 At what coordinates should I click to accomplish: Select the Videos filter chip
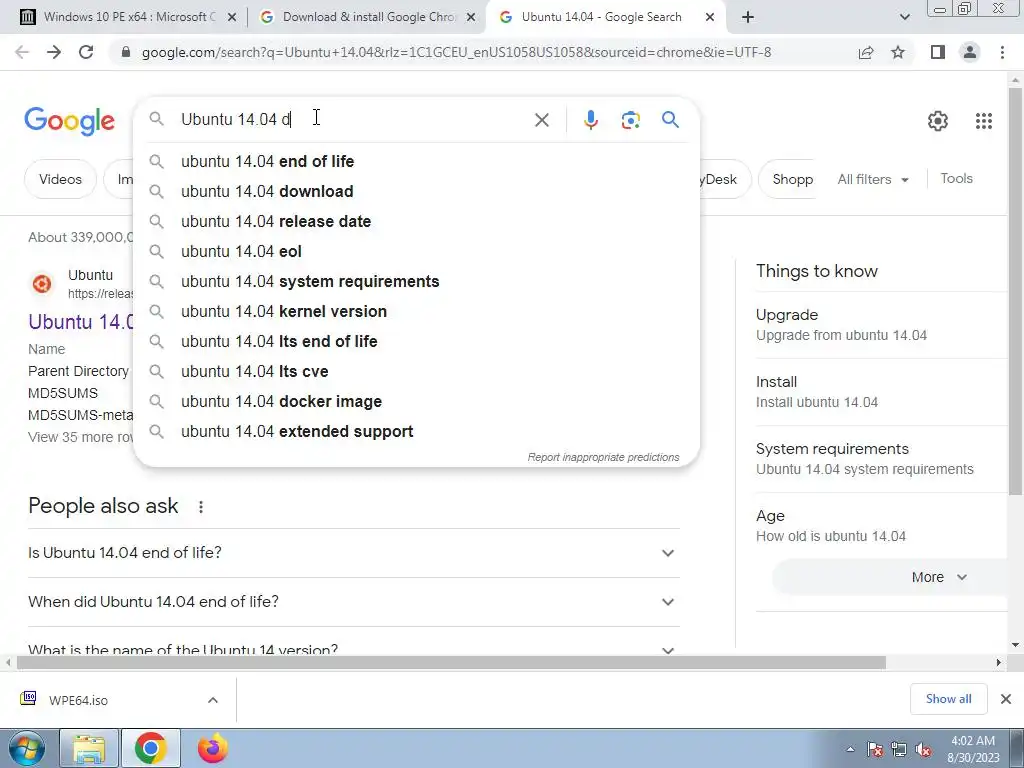click(x=60, y=179)
